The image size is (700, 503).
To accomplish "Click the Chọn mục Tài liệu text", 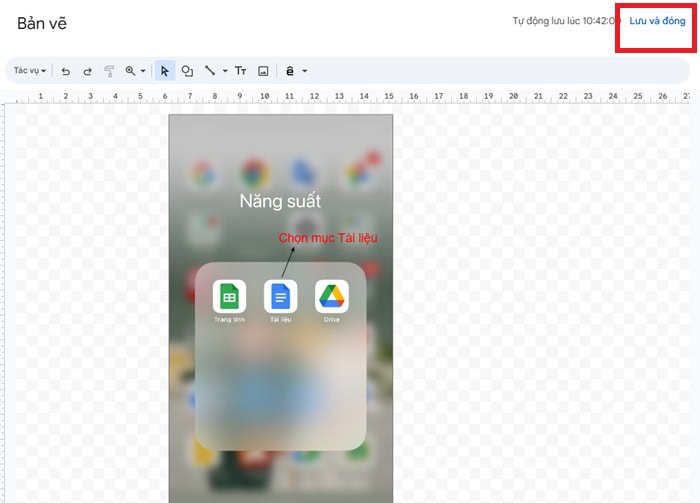I will (x=328, y=238).
